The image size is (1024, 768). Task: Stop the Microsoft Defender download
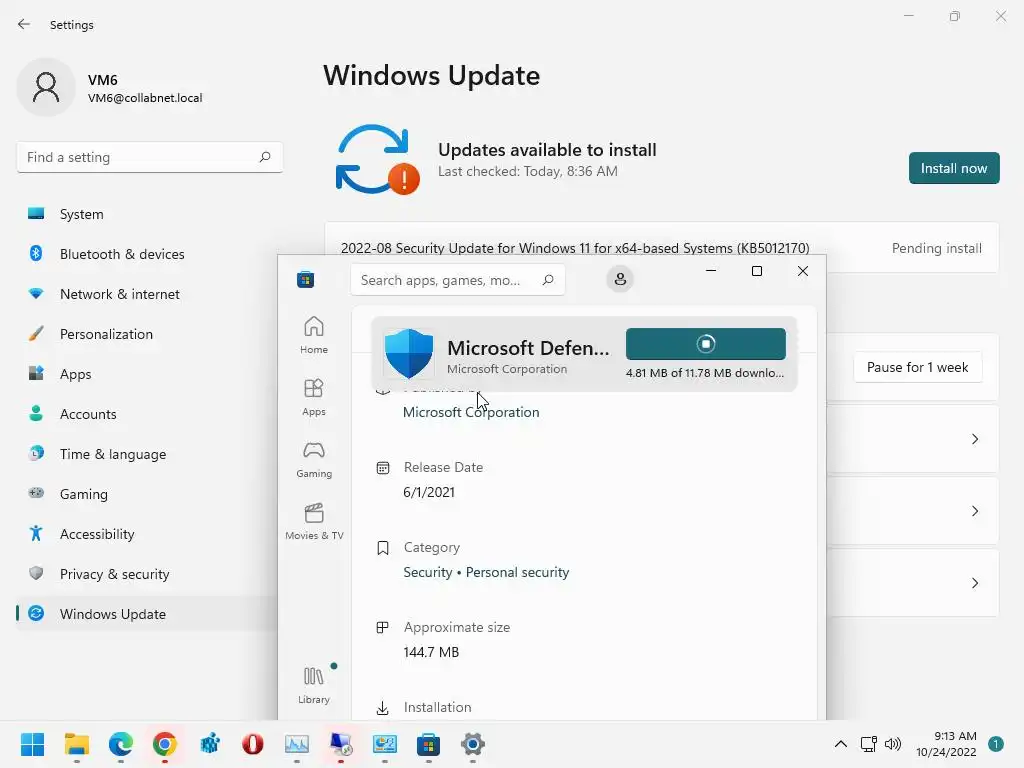click(x=705, y=344)
